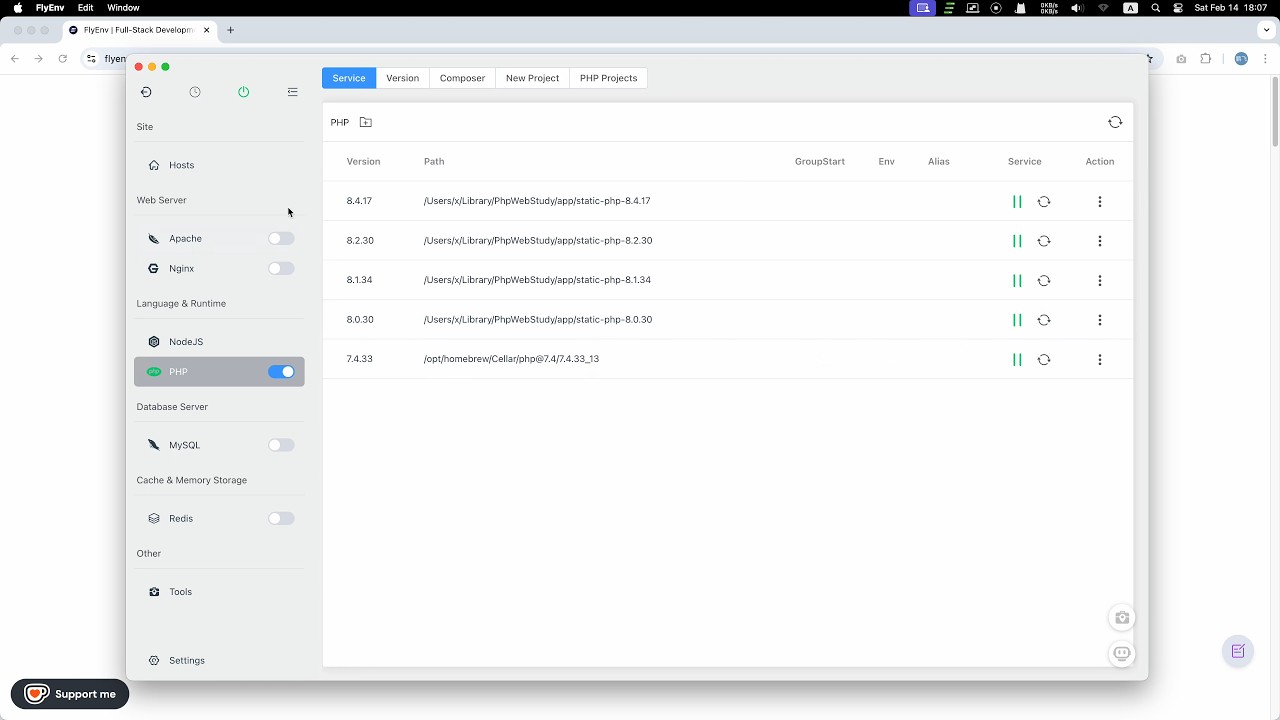Viewport: 1280px width, 720px height.
Task: Click the browser page scrollbar at right
Action: point(1275,110)
